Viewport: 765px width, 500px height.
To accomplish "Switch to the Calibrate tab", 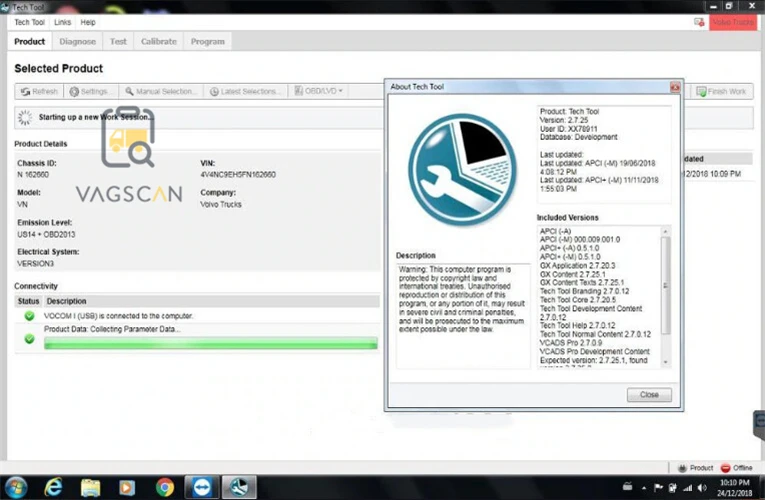I will [x=159, y=41].
